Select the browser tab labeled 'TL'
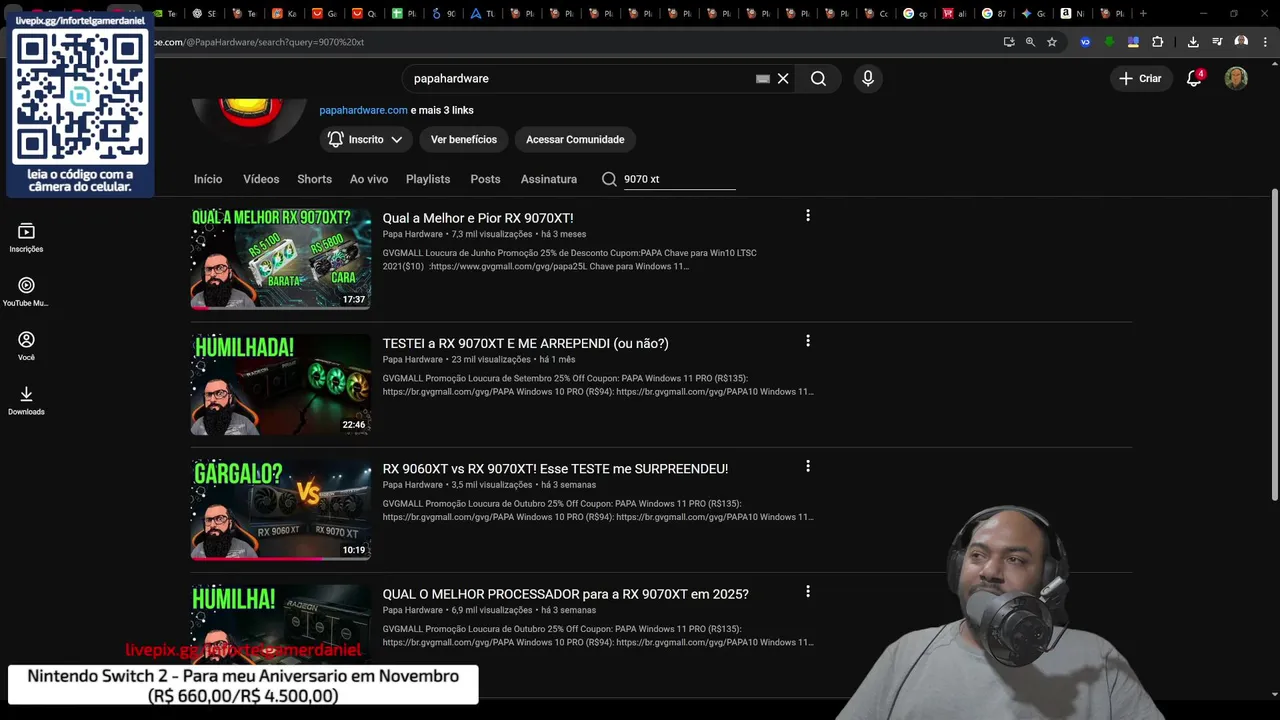The height and width of the screenshot is (720, 1280). [482, 13]
